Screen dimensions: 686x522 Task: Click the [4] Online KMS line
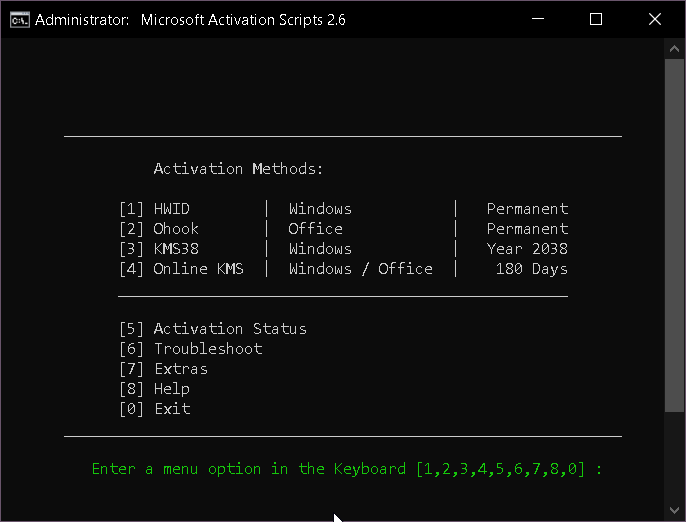tap(344, 269)
